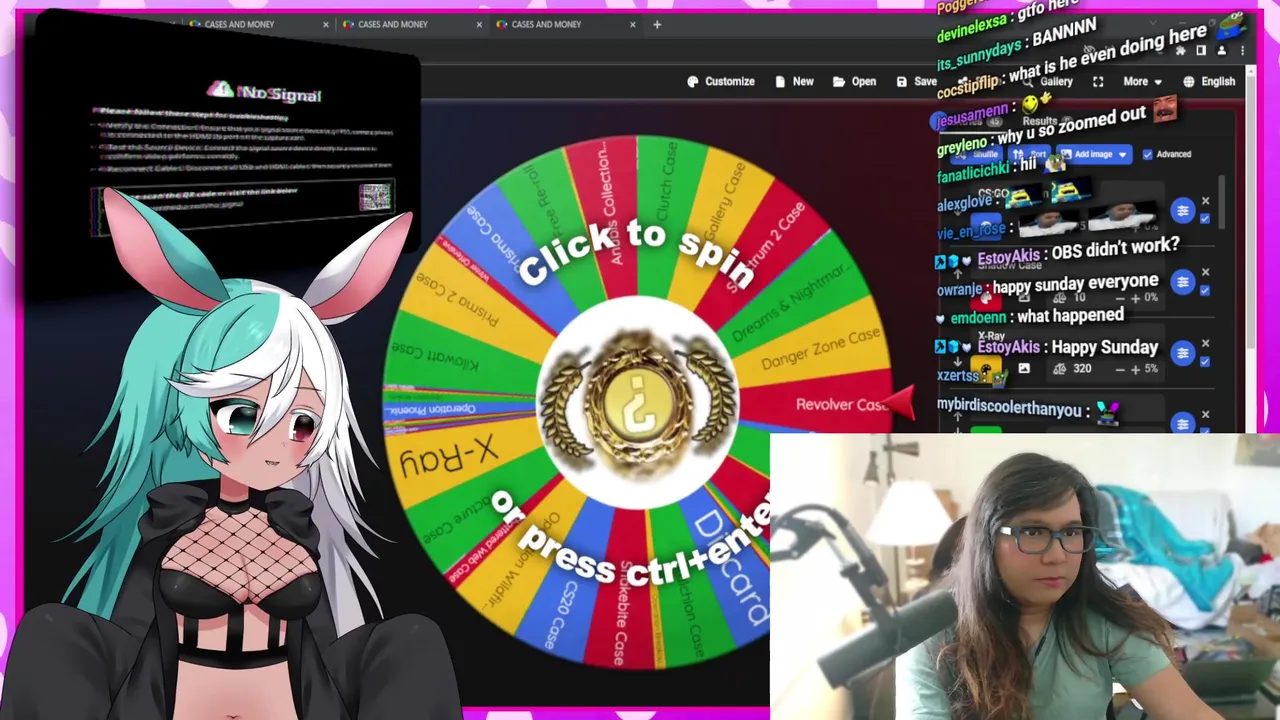Toggle the Advanced checkbox
Viewport: 1280px width, 720px height.
click(1147, 154)
